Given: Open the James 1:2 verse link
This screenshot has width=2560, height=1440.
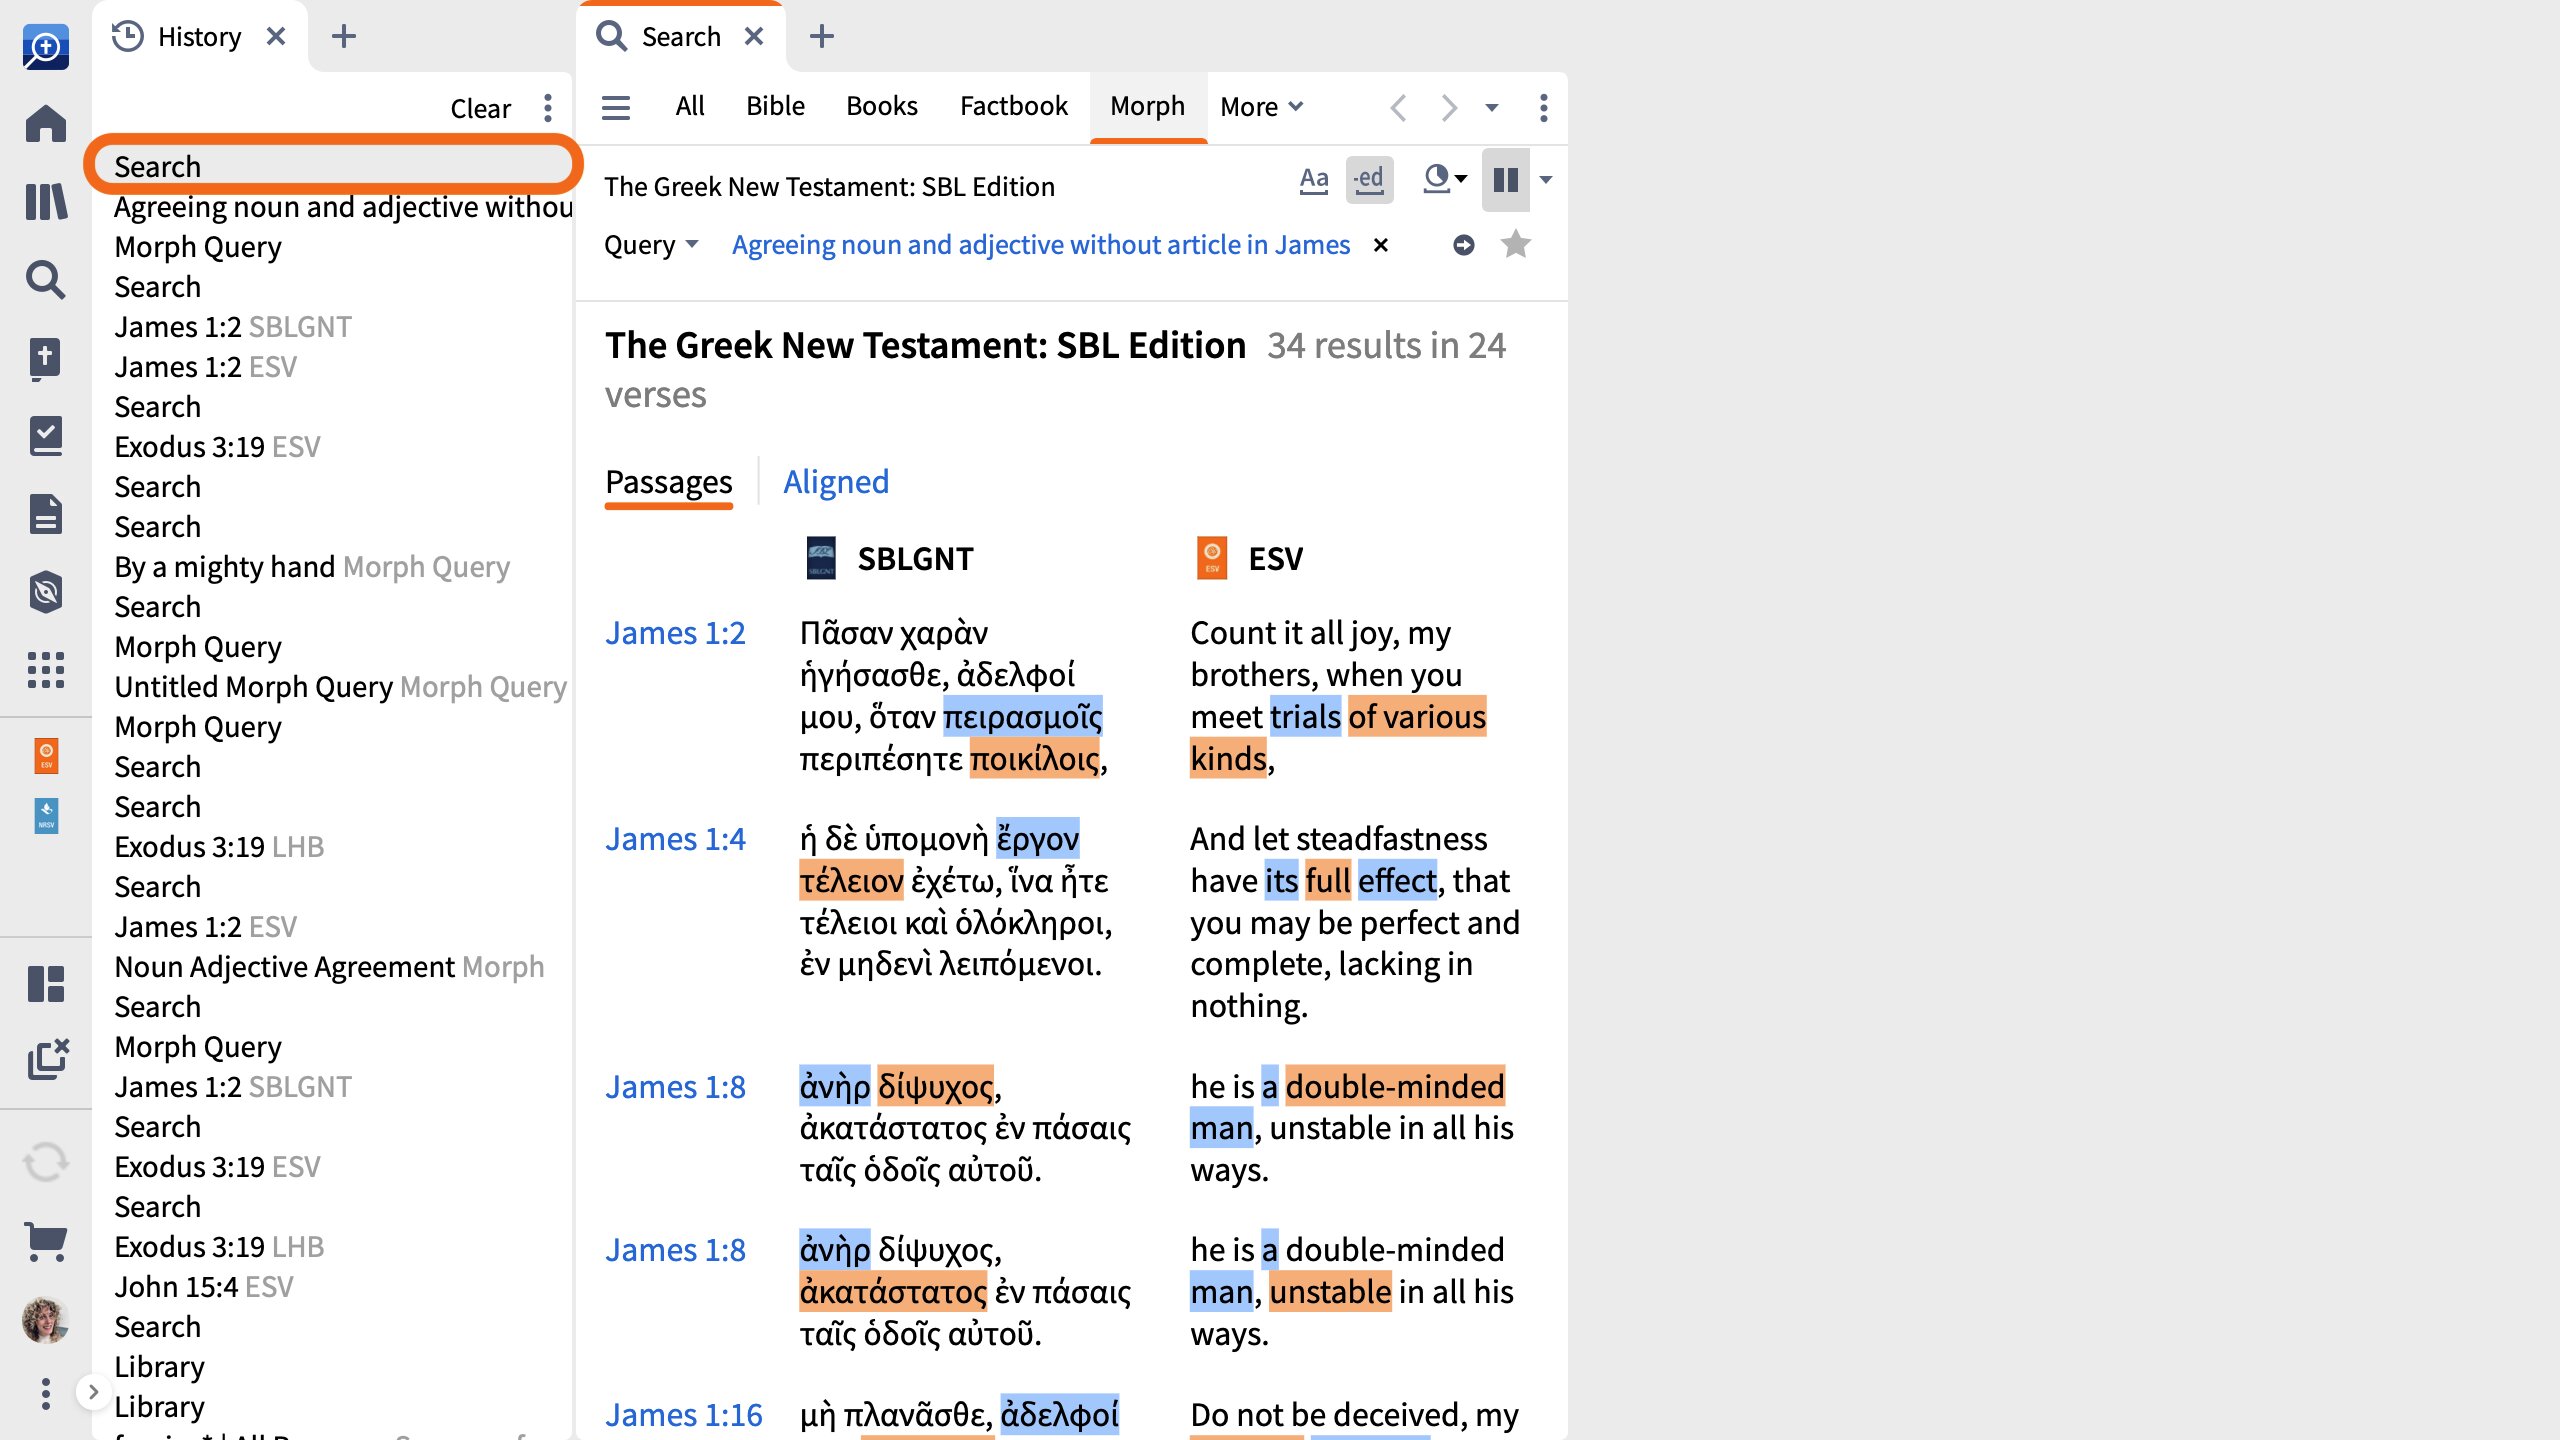Looking at the screenshot, I should click(675, 633).
